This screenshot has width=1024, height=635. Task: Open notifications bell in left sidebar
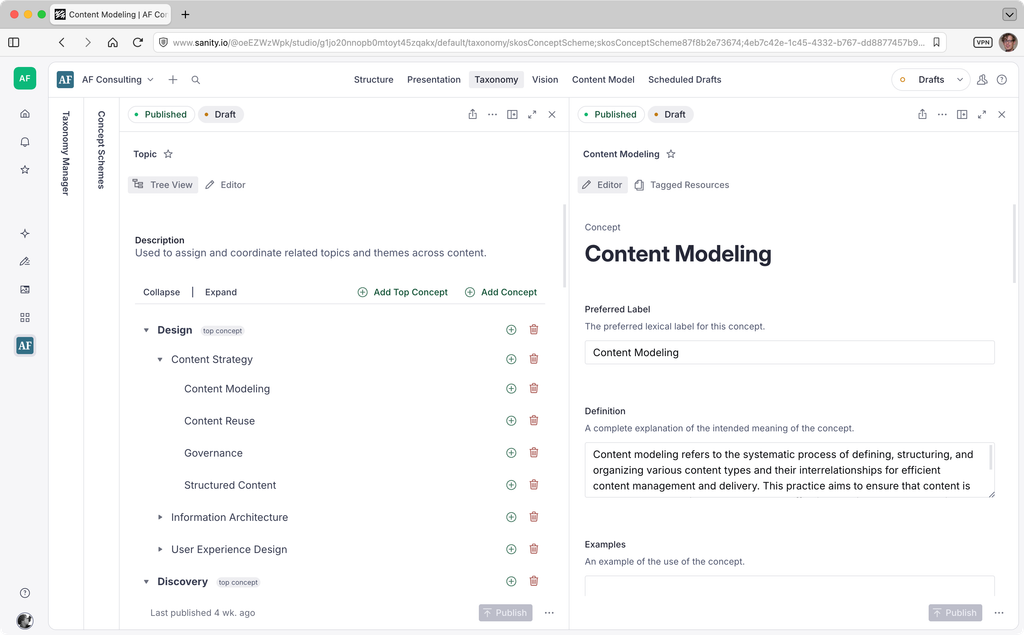click(x=25, y=142)
